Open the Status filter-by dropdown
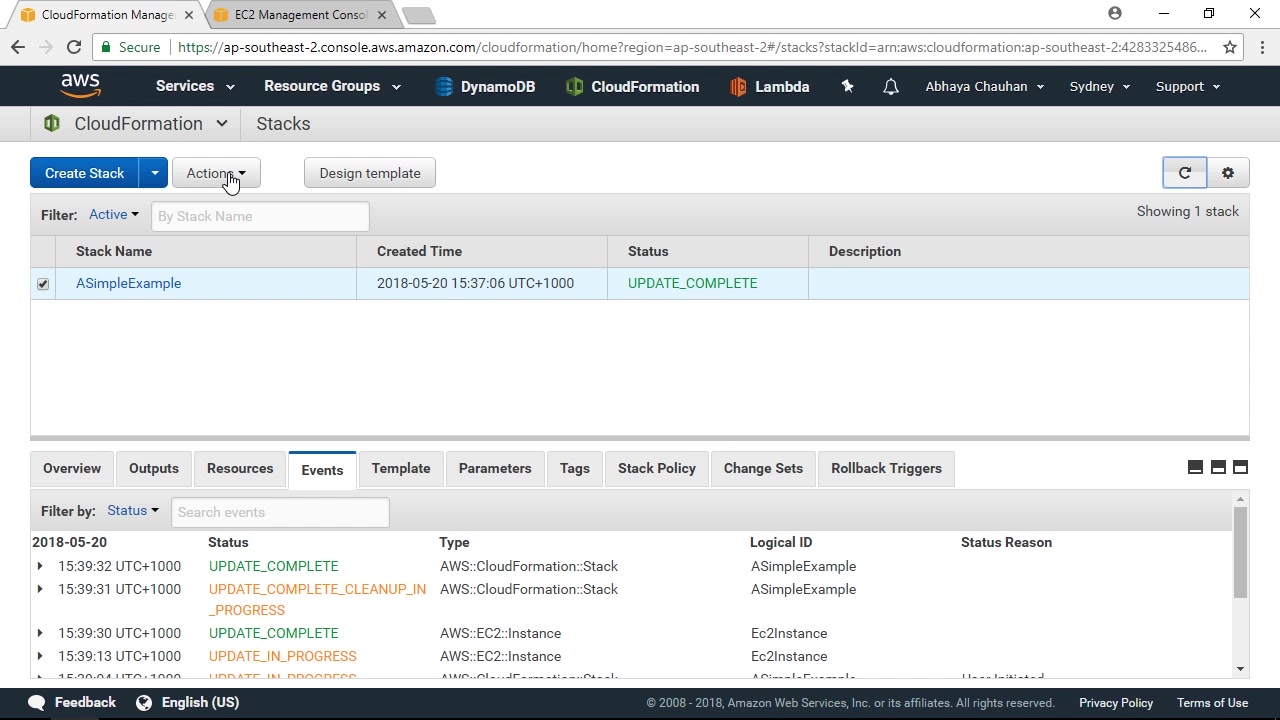This screenshot has height=720, width=1280. (x=133, y=510)
